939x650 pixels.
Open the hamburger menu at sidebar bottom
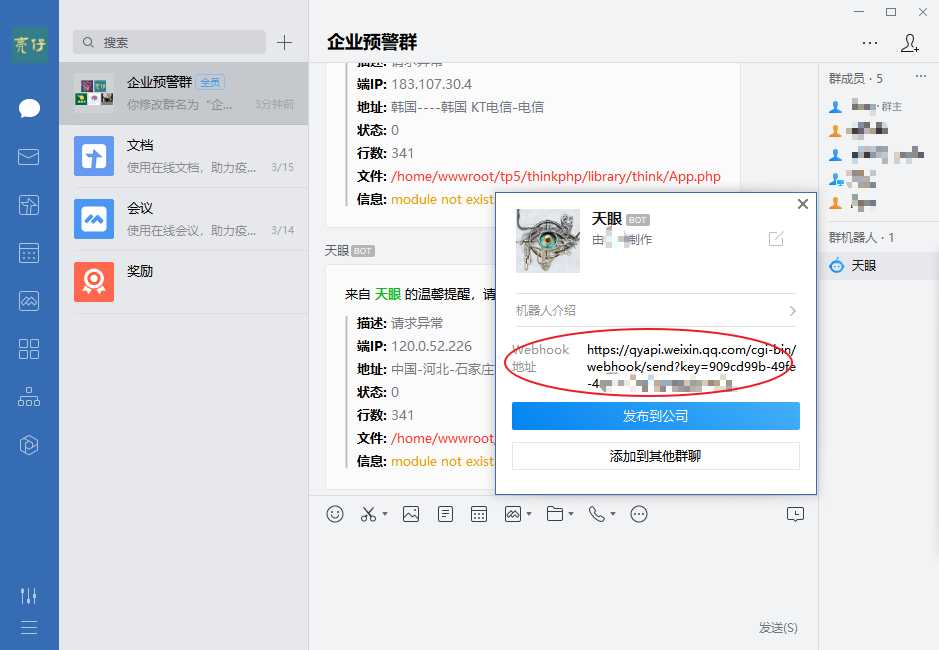pos(29,628)
